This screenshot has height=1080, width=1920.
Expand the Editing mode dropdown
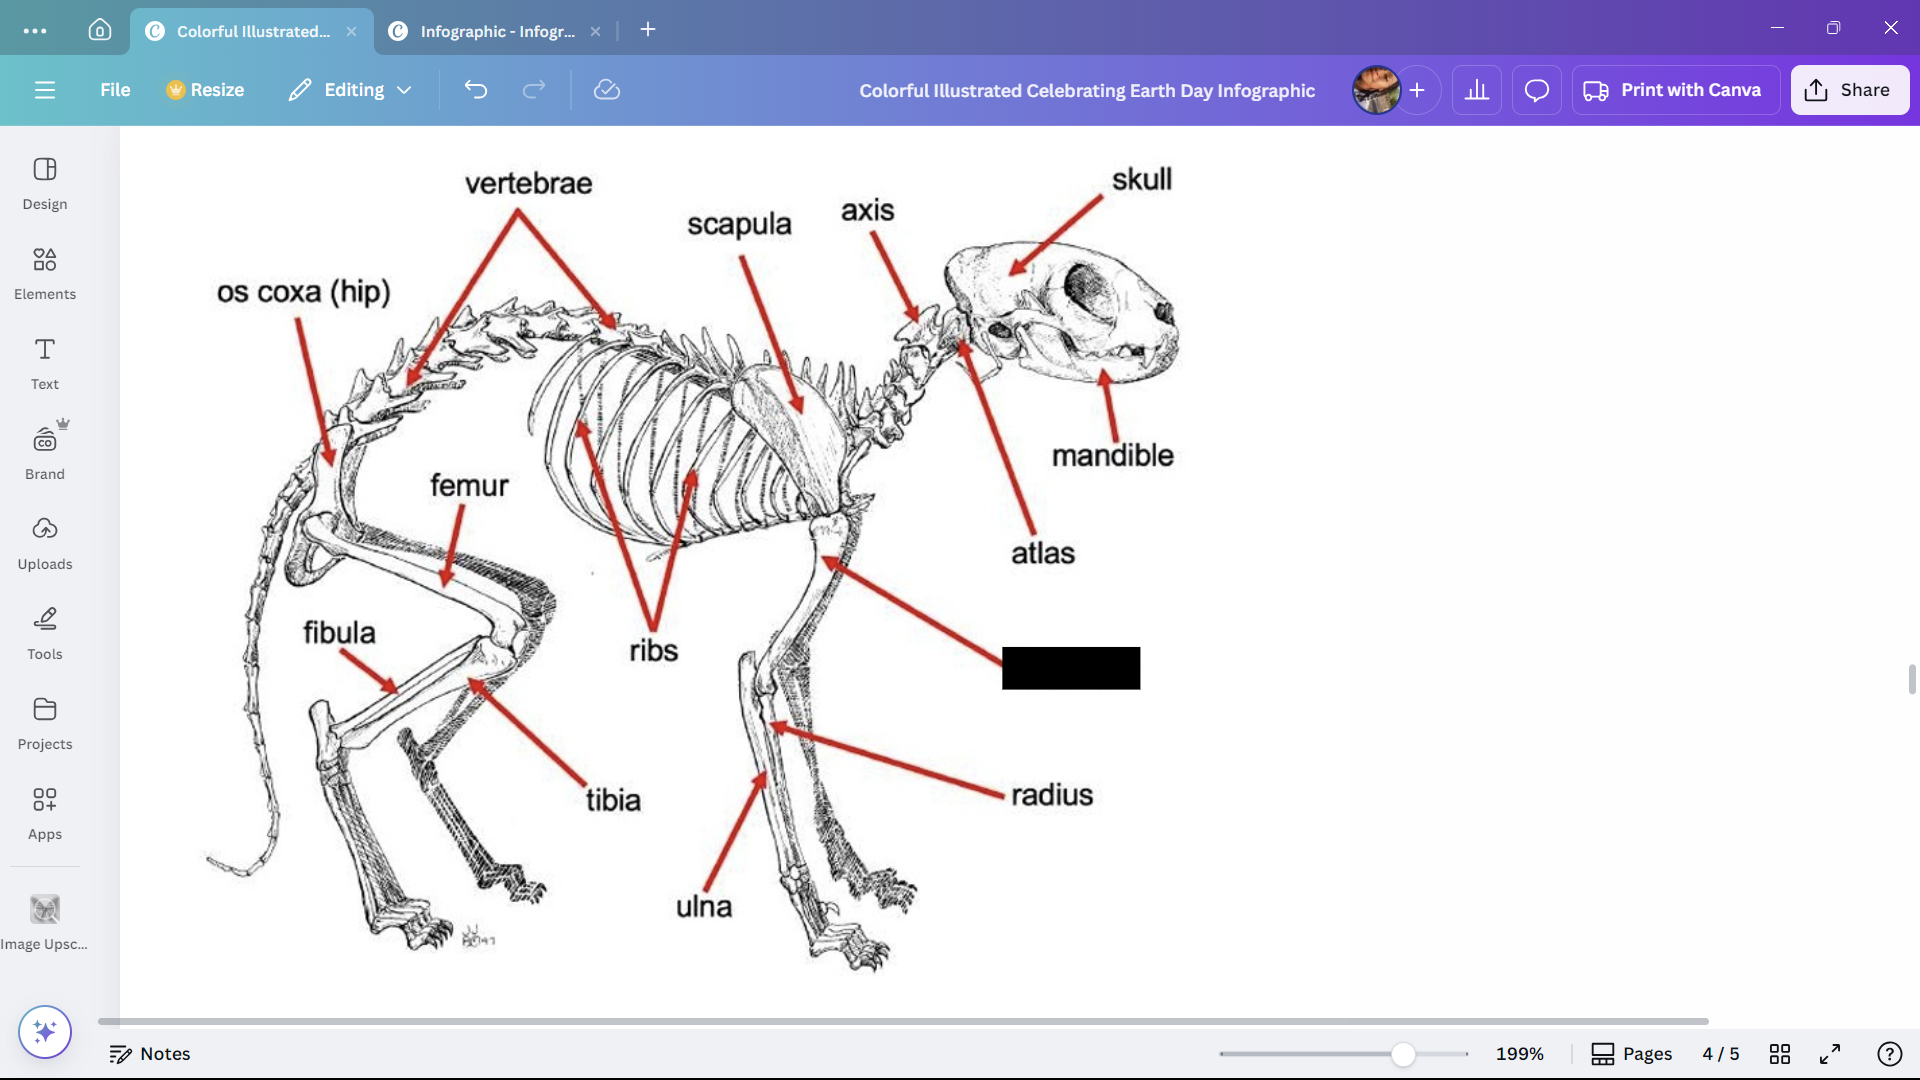click(x=351, y=90)
